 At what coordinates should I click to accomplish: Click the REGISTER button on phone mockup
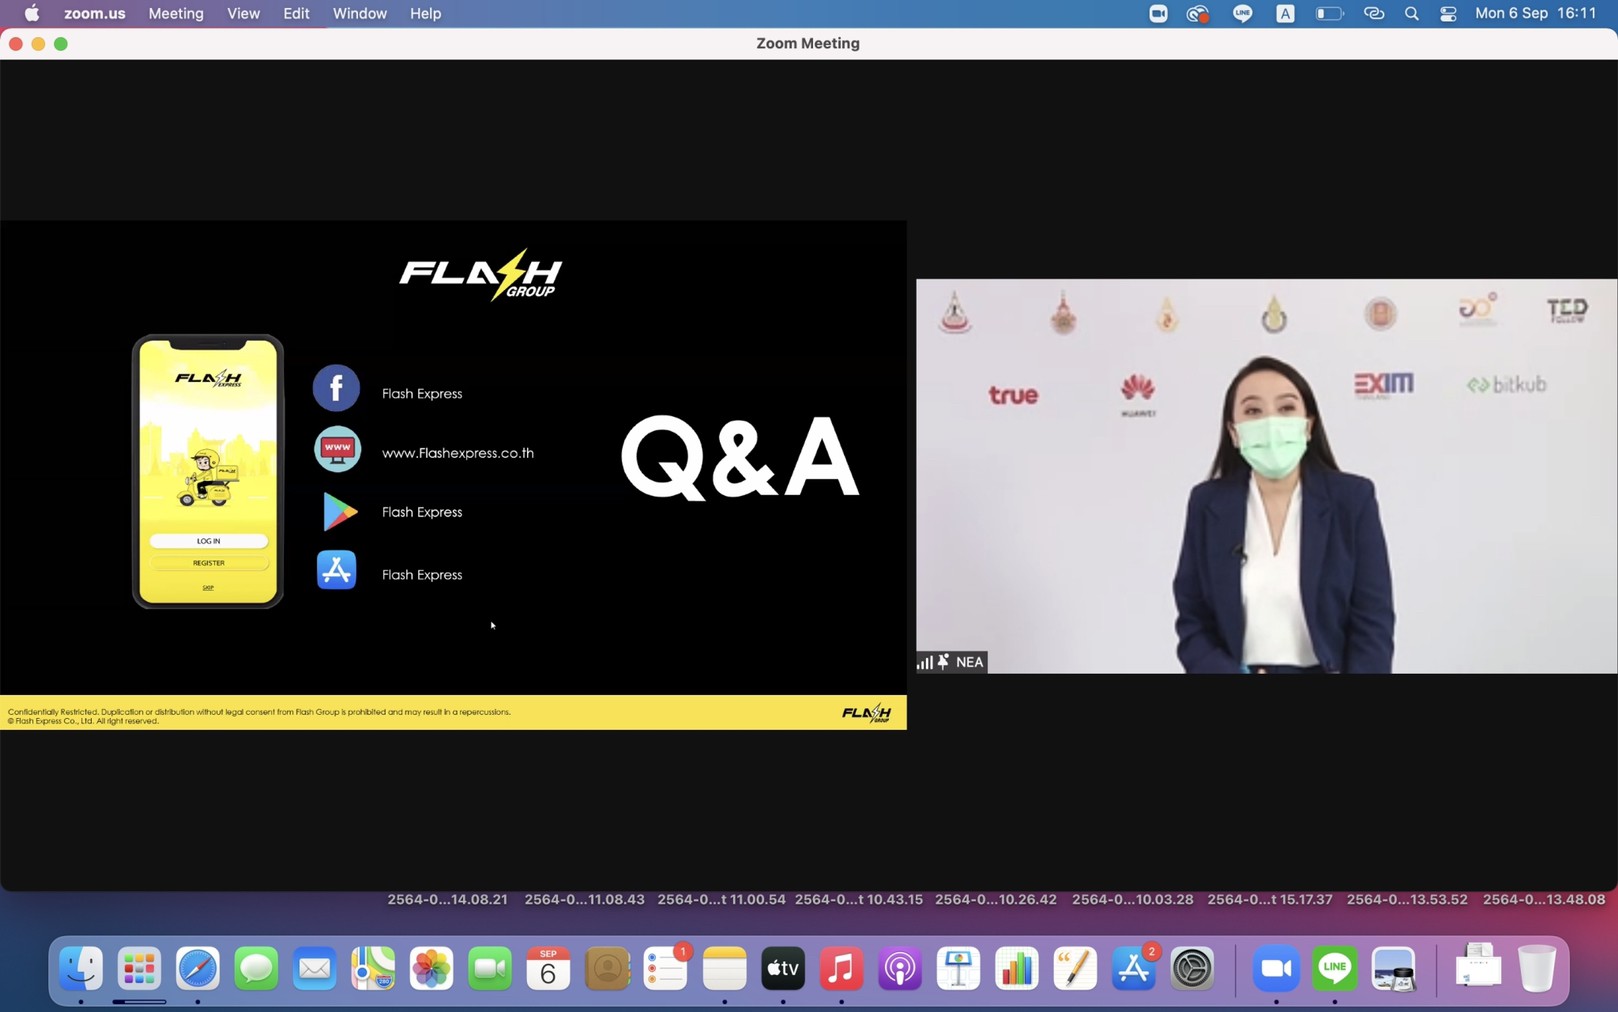(x=208, y=563)
